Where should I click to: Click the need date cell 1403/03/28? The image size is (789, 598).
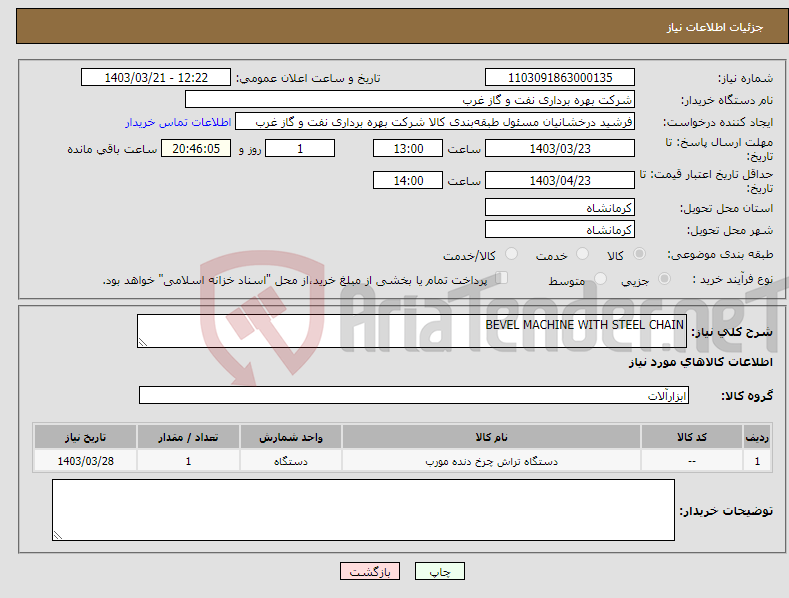[x=86, y=461]
